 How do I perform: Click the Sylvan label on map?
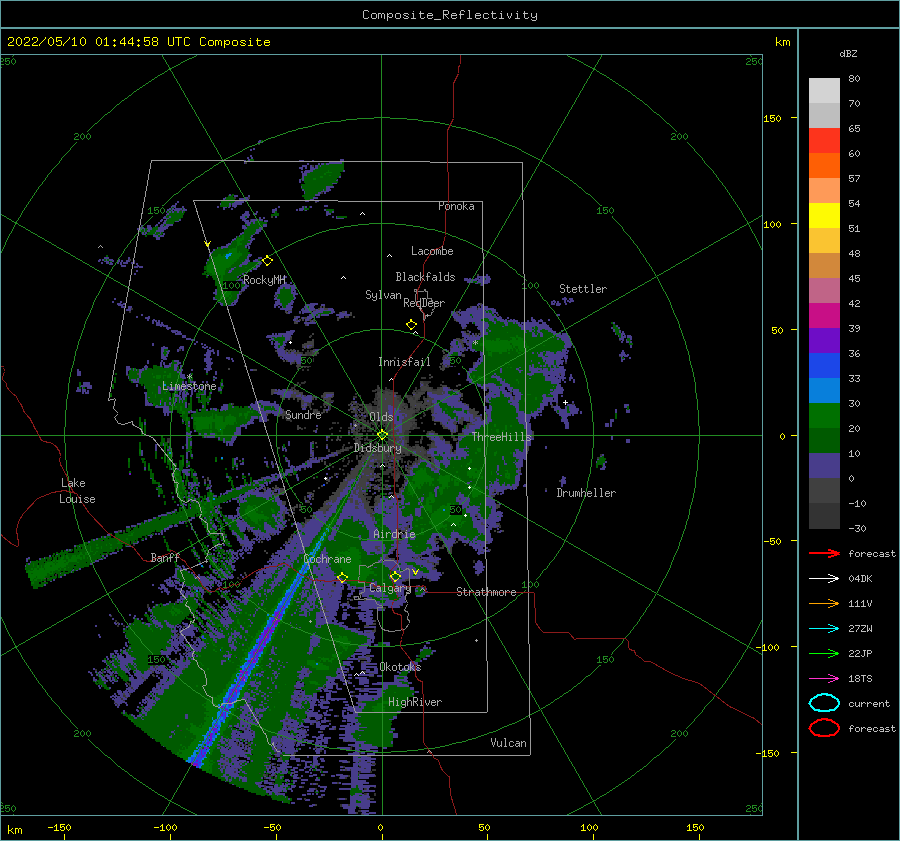pyautogui.click(x=383, y=295)
